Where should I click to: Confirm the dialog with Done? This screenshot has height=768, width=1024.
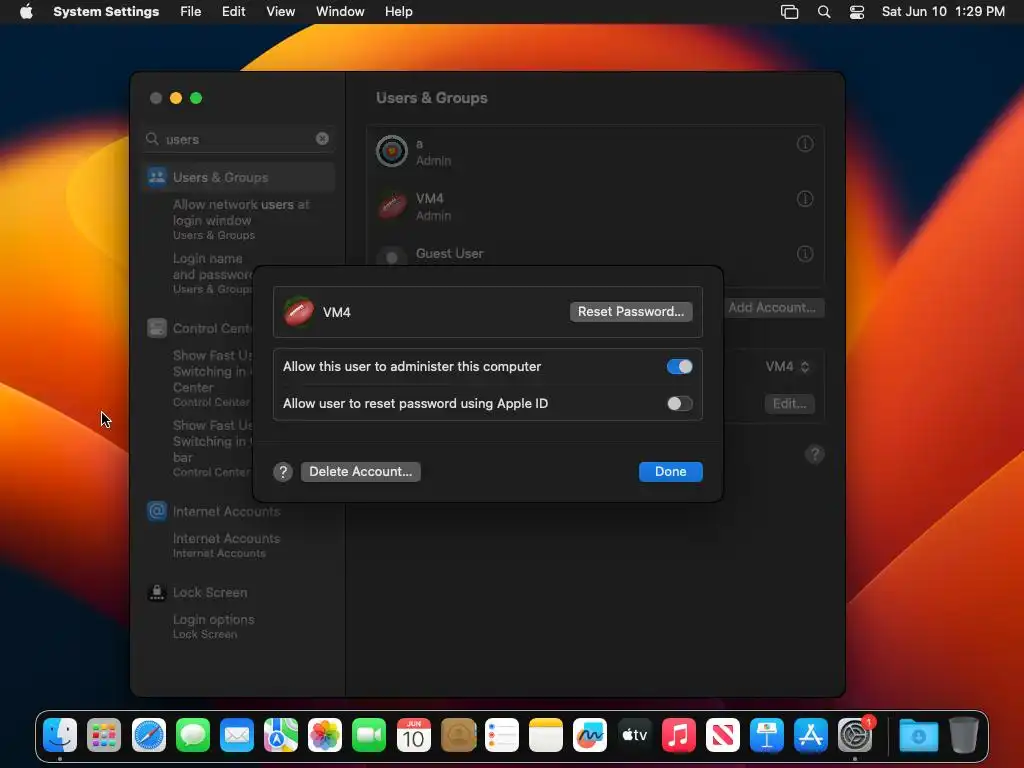[670, 472]
